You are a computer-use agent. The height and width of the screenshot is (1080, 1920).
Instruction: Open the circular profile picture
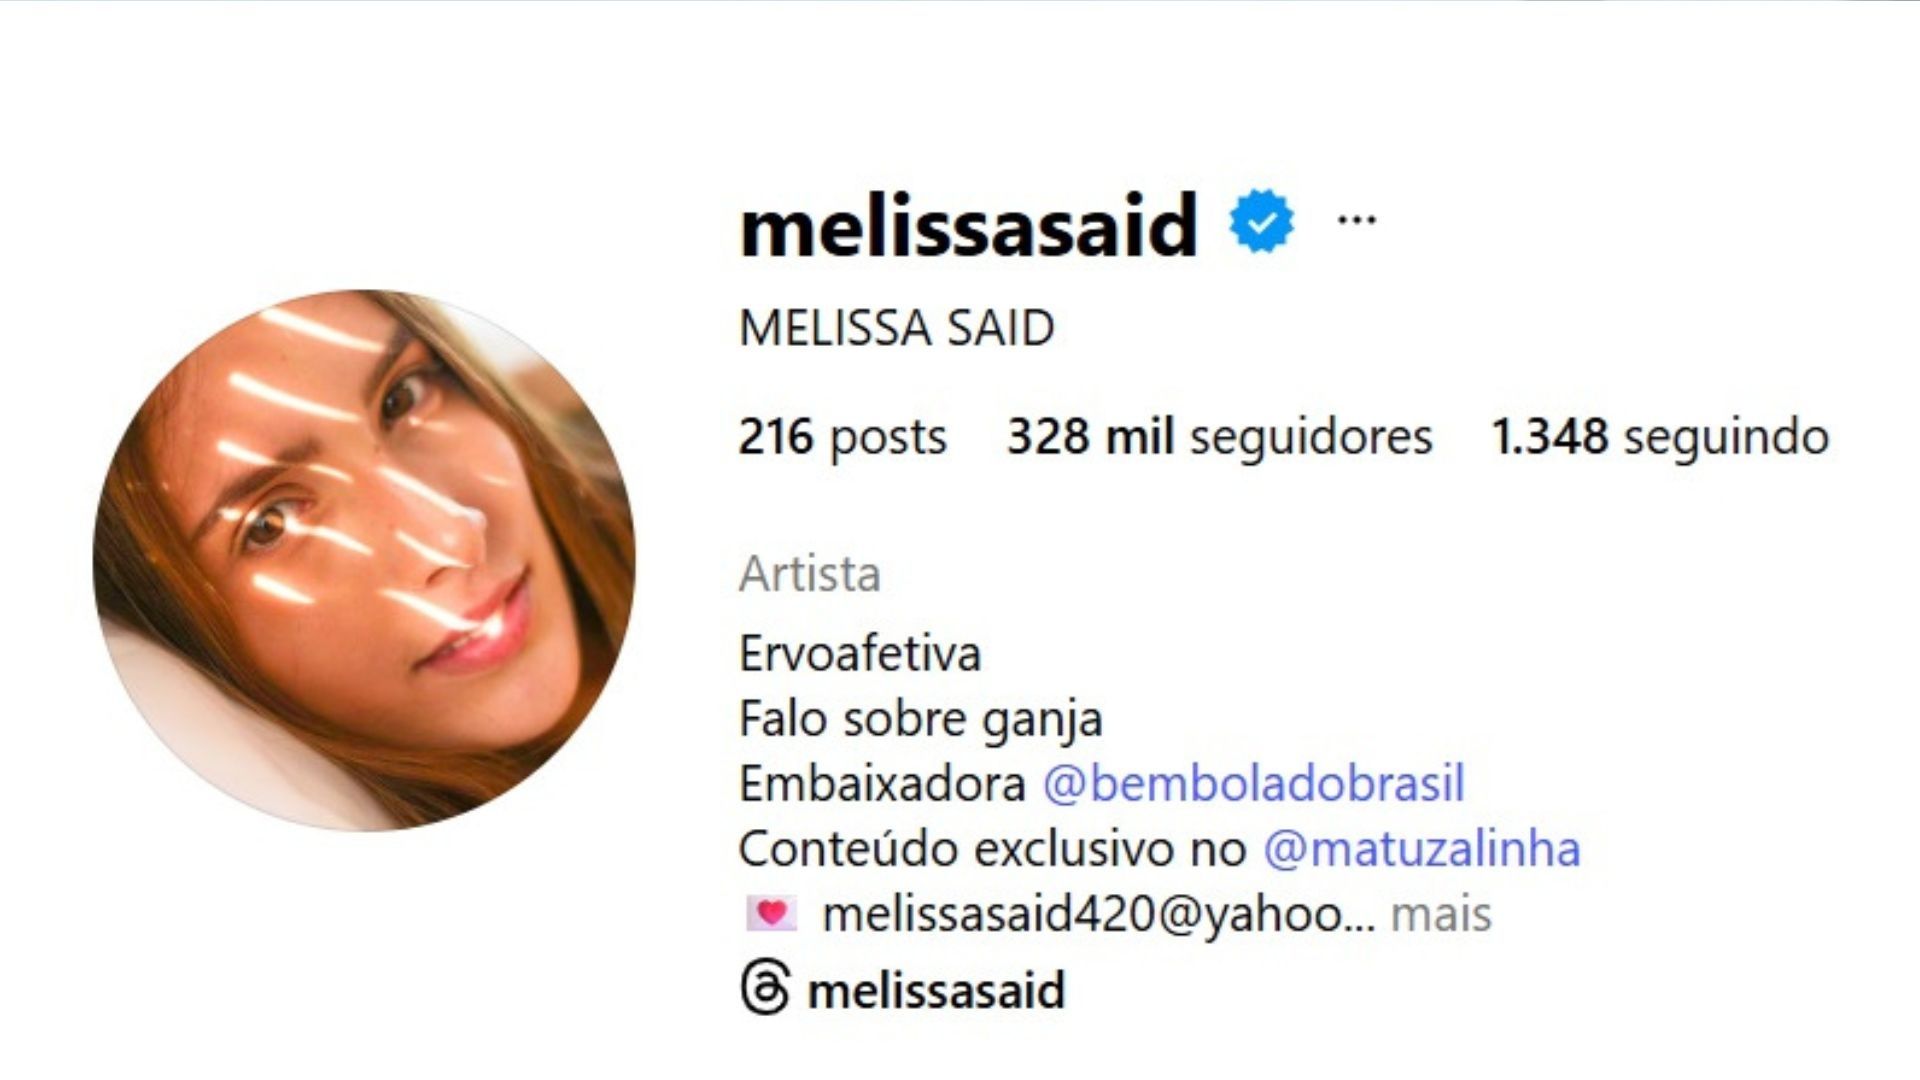pos(364,560)
